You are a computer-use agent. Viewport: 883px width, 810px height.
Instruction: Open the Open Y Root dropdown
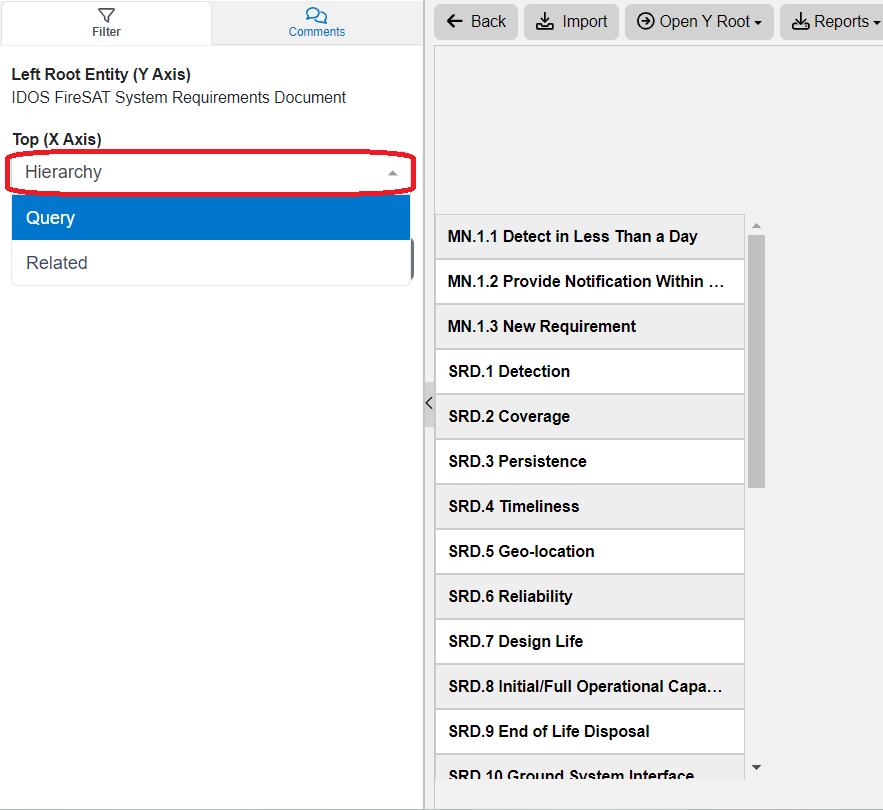pos(699,21)
